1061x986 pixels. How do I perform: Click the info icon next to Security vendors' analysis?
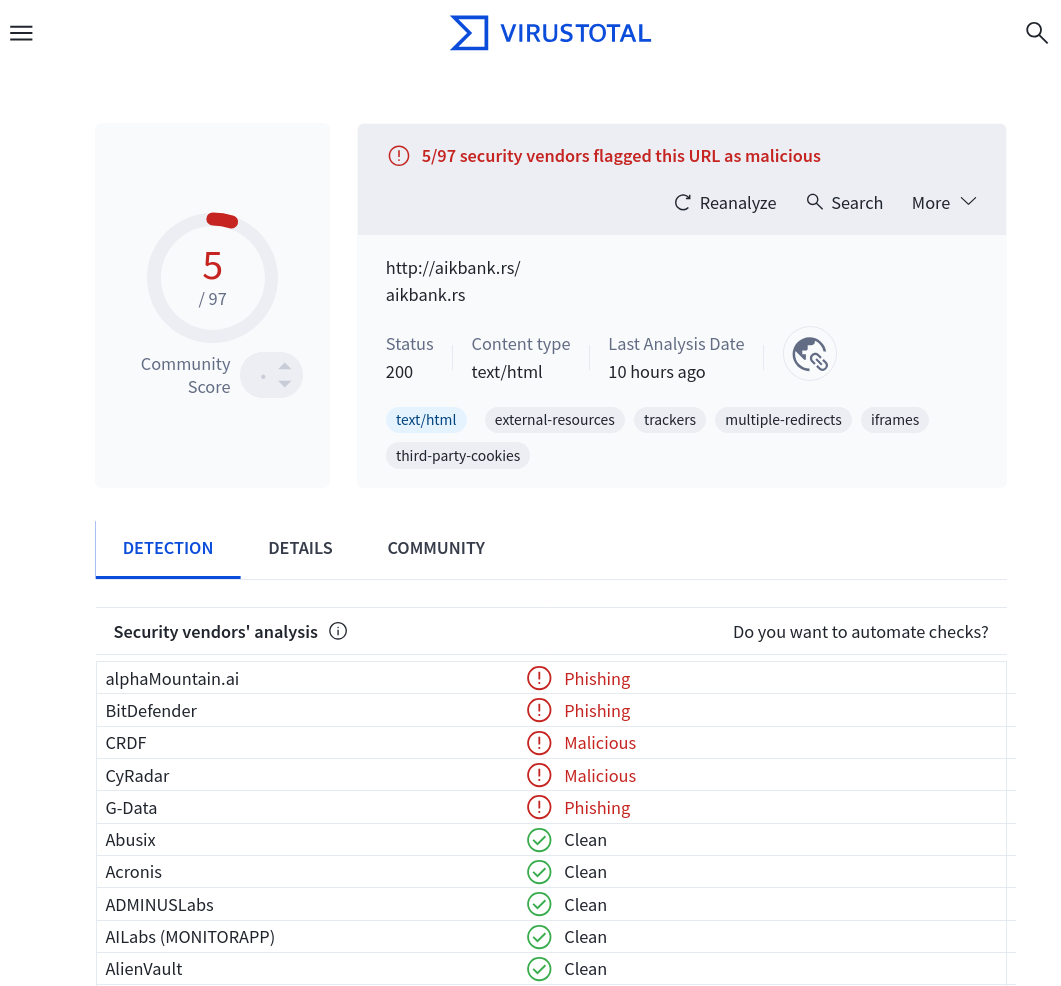click(x=338, y=631)
